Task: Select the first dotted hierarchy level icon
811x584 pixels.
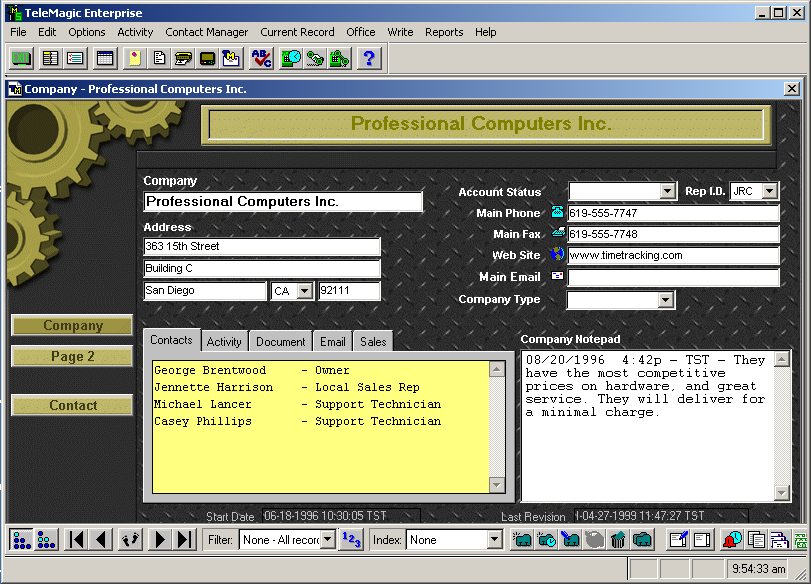Action: pos(21,540)
